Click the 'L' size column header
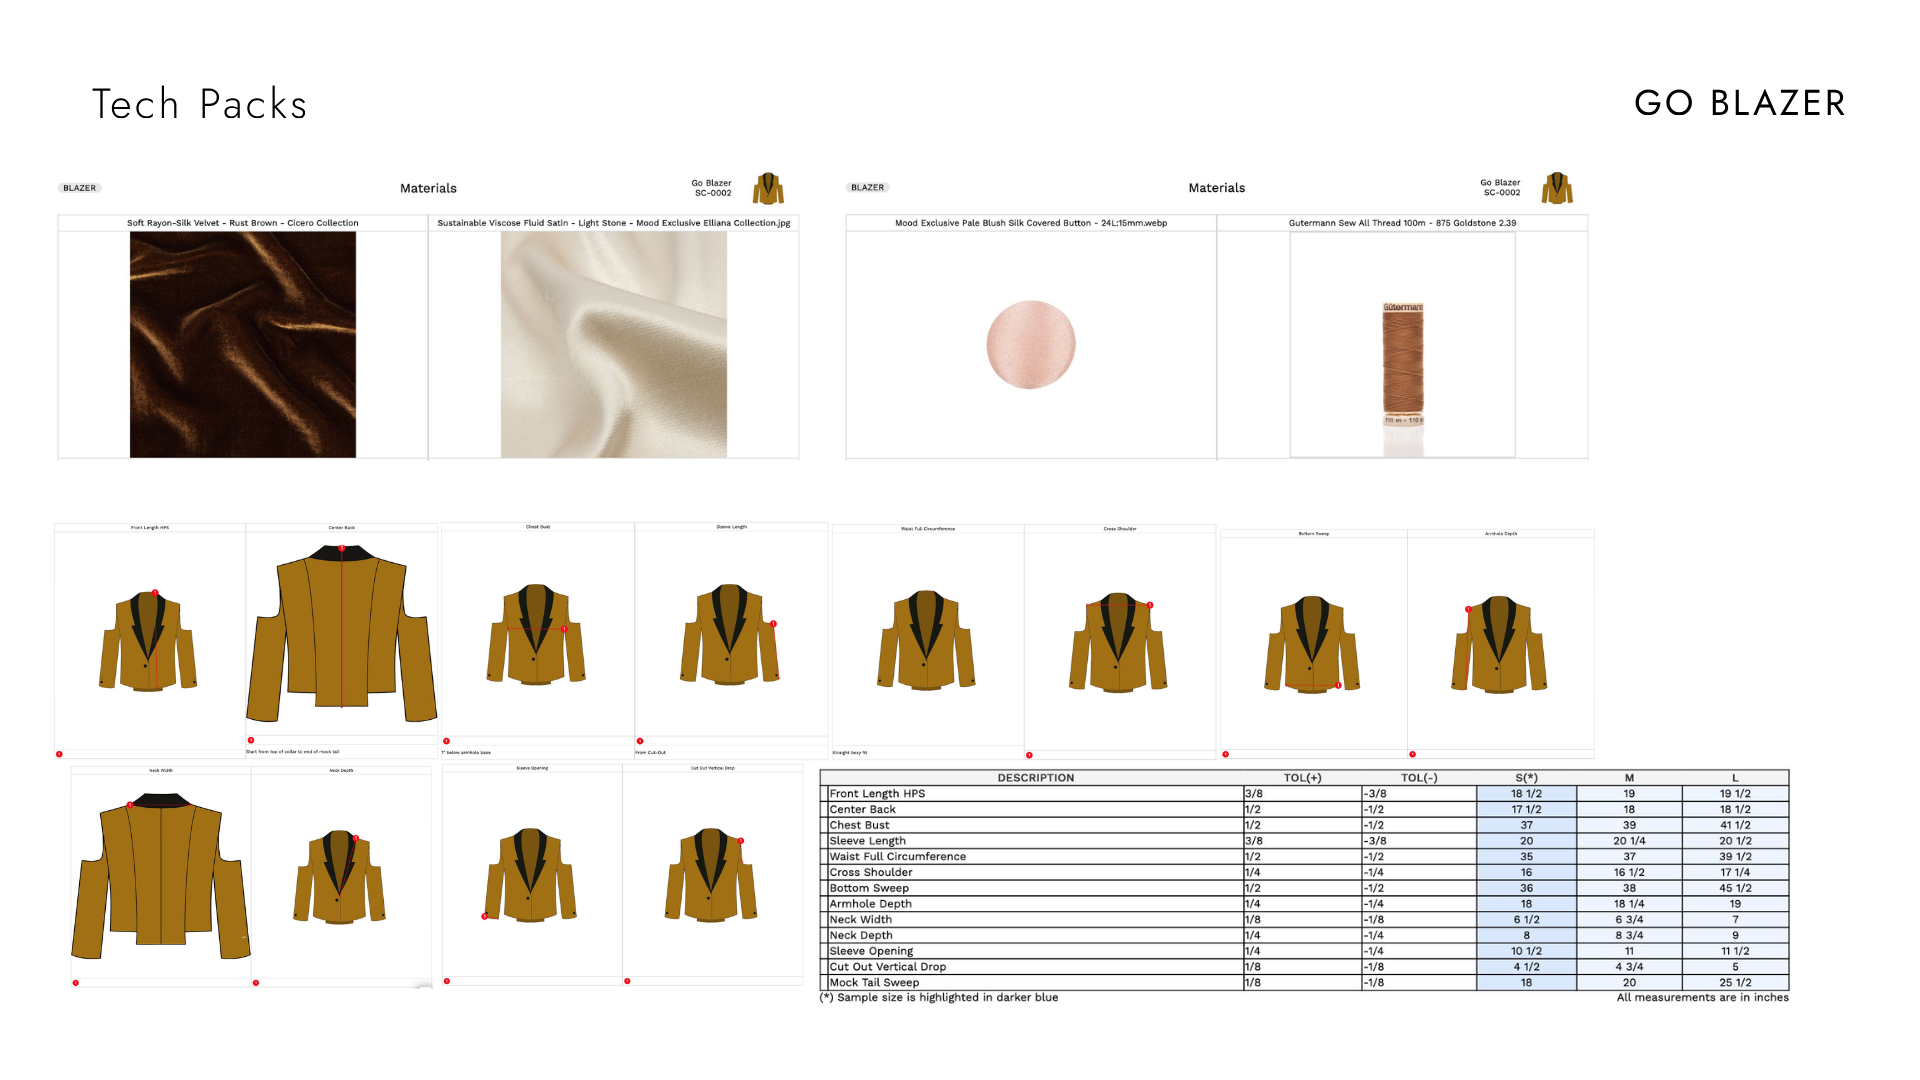This screenshot has height=1080, width=1920. [1735, 778]
